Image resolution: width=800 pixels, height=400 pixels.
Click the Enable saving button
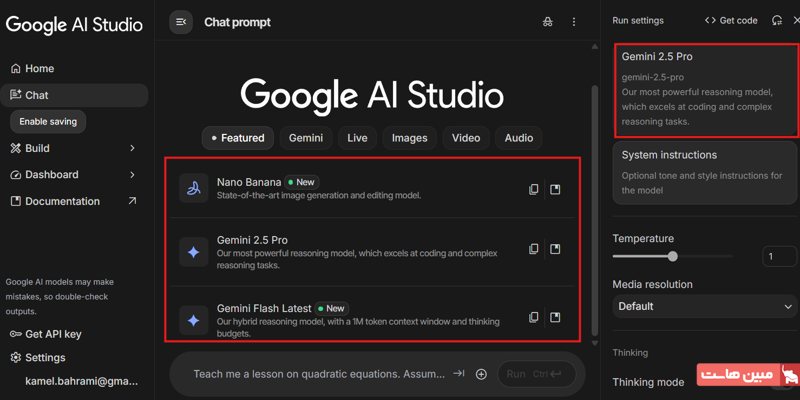click(x=48, y=121)
